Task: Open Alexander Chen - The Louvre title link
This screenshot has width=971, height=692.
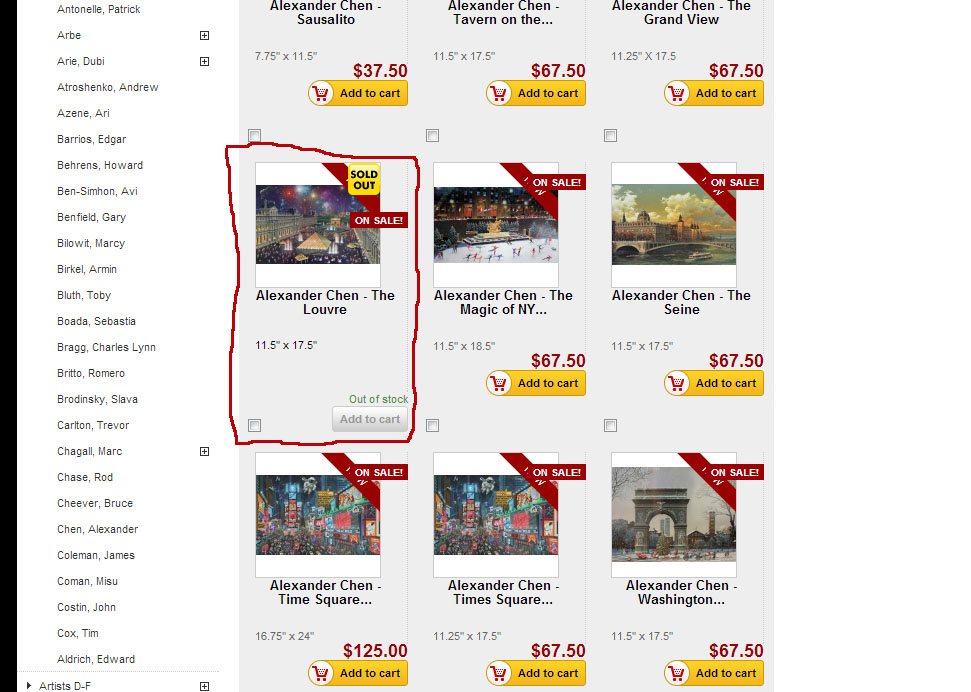Action: pos(325,303)
